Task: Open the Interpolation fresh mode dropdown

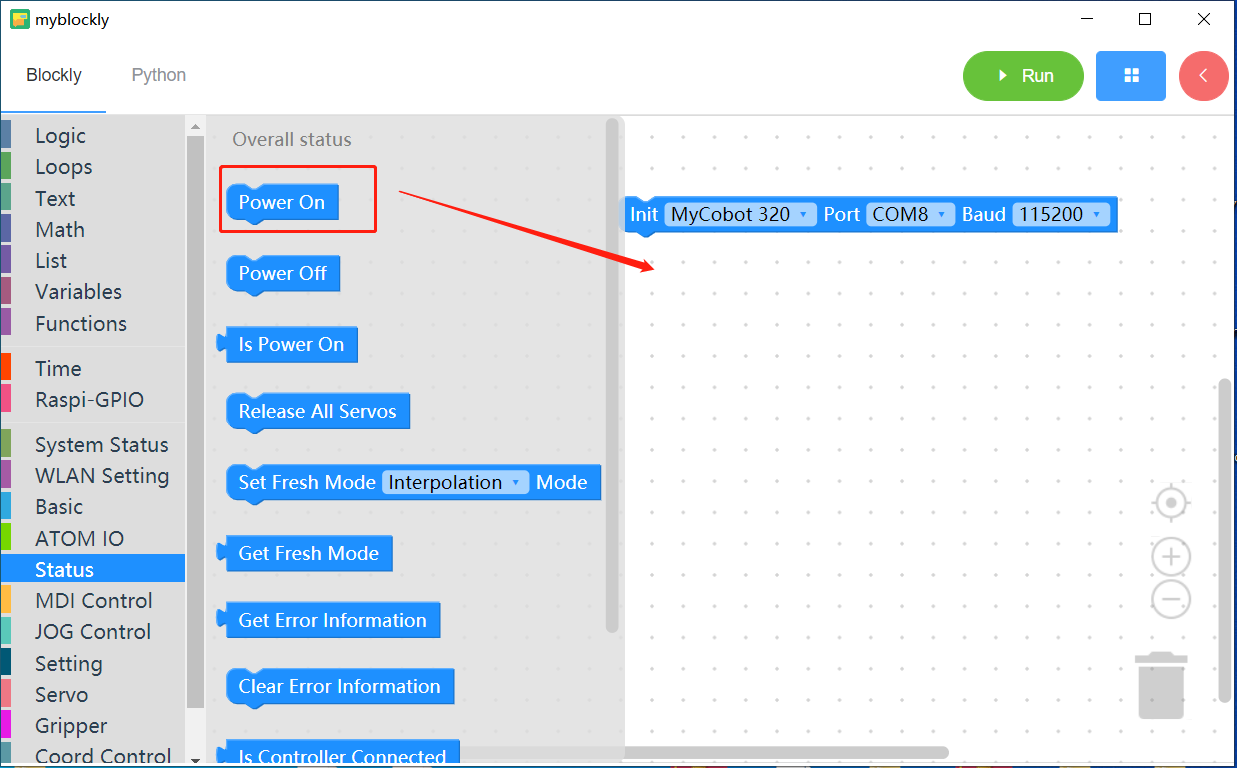Action: point(455,482)
